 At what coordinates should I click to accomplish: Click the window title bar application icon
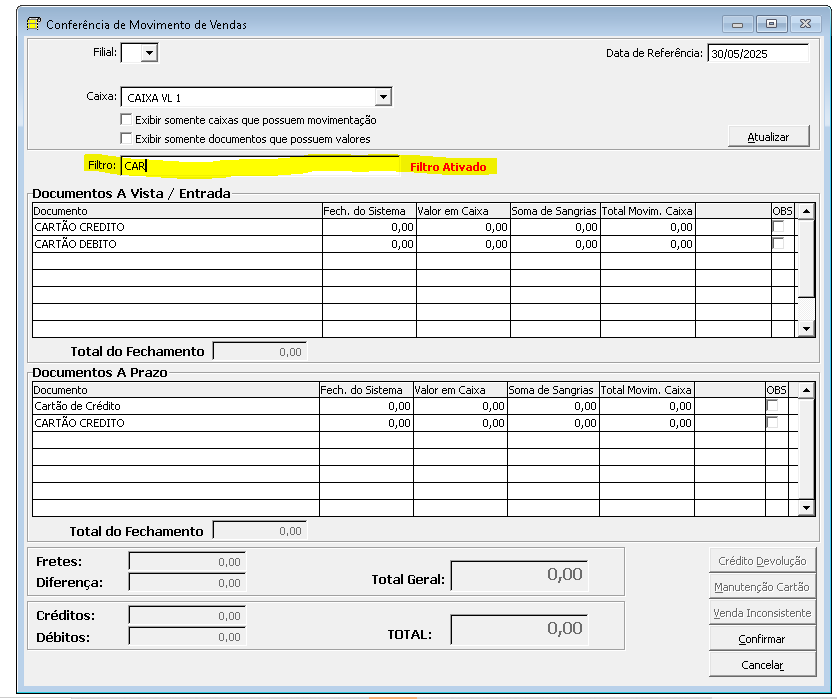click(34, 24)
